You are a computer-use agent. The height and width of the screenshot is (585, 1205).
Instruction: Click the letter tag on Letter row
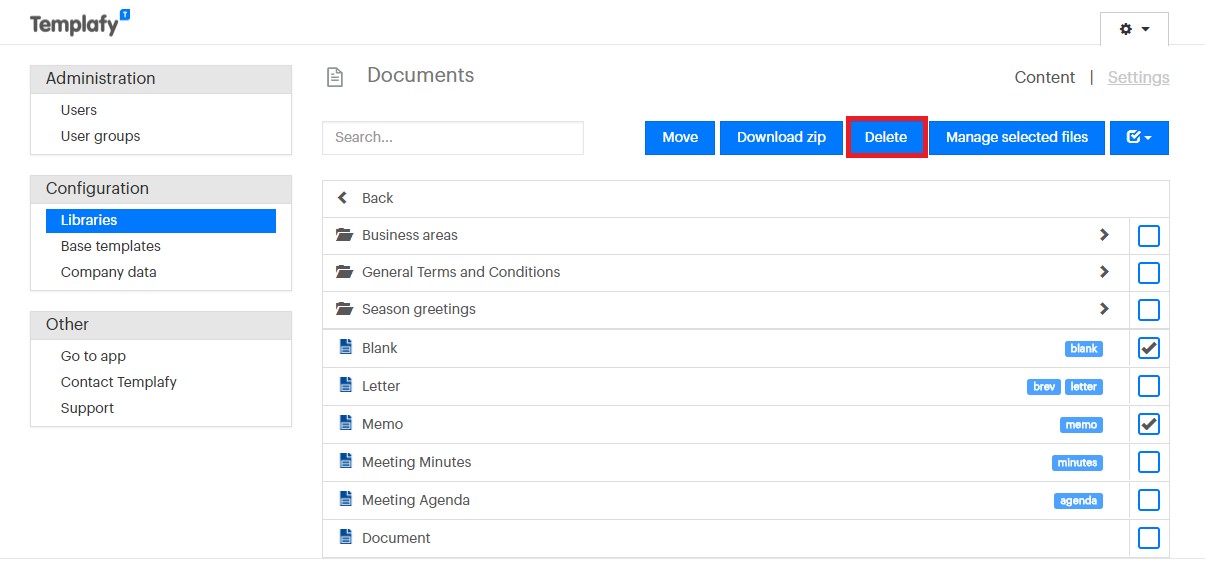1084,387
